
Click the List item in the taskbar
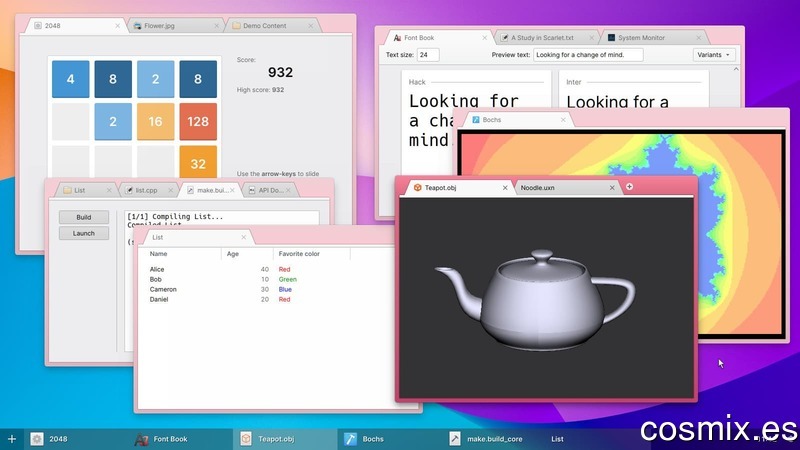pyautogui.click(x=557, y=439)
